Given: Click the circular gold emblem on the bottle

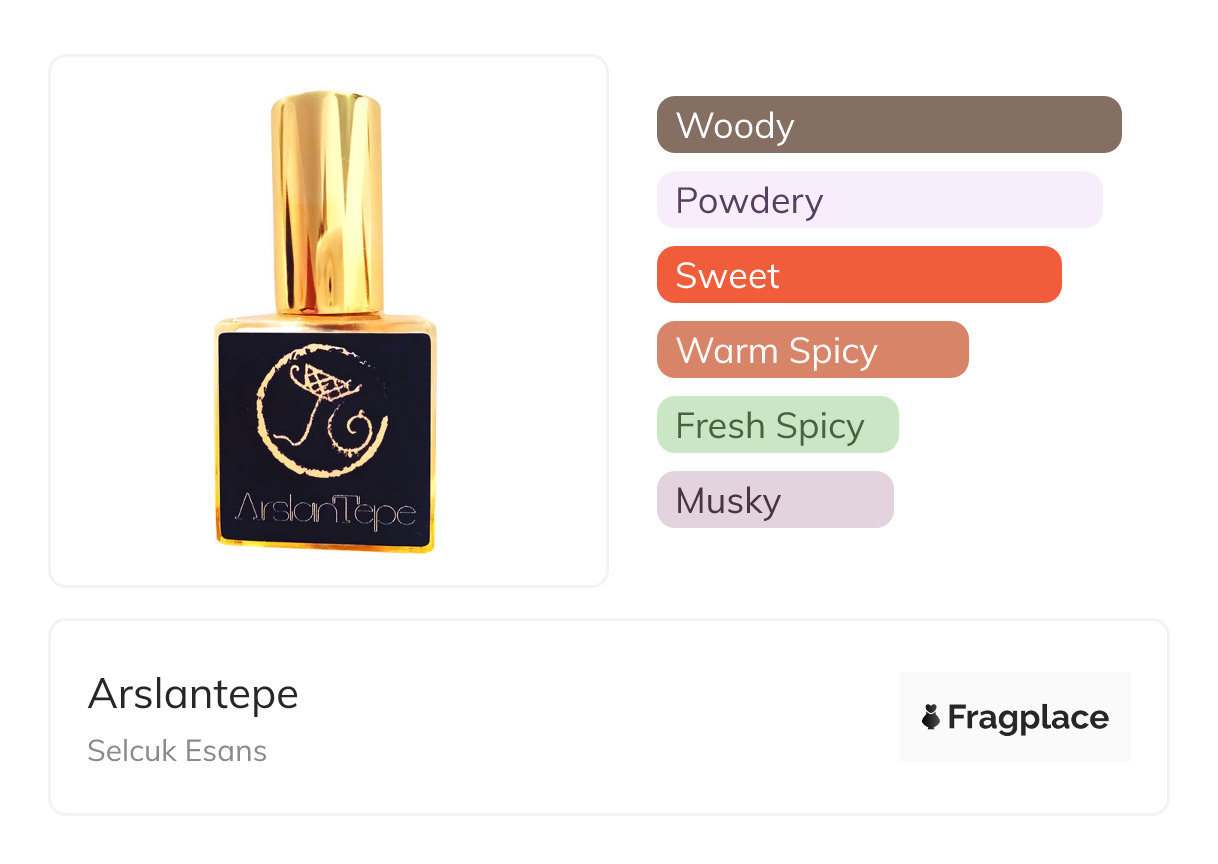Looking at the screenshot, I should pos(322,412).
